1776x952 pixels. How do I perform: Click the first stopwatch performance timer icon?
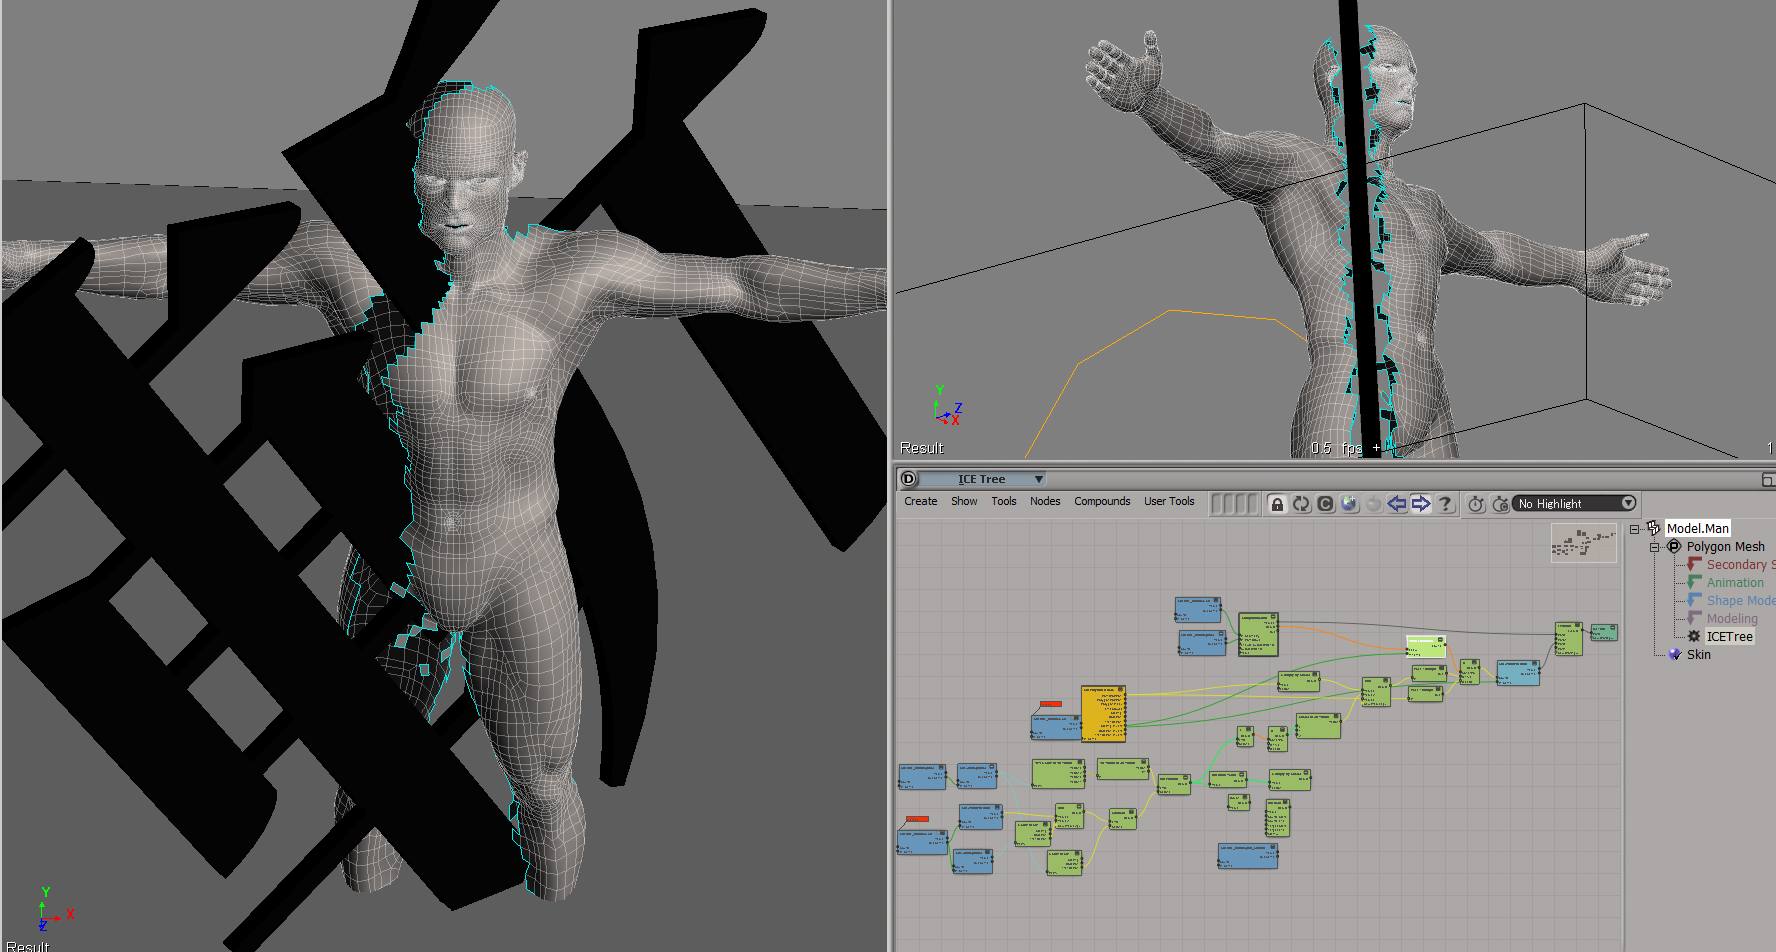tap(1476, 504)
